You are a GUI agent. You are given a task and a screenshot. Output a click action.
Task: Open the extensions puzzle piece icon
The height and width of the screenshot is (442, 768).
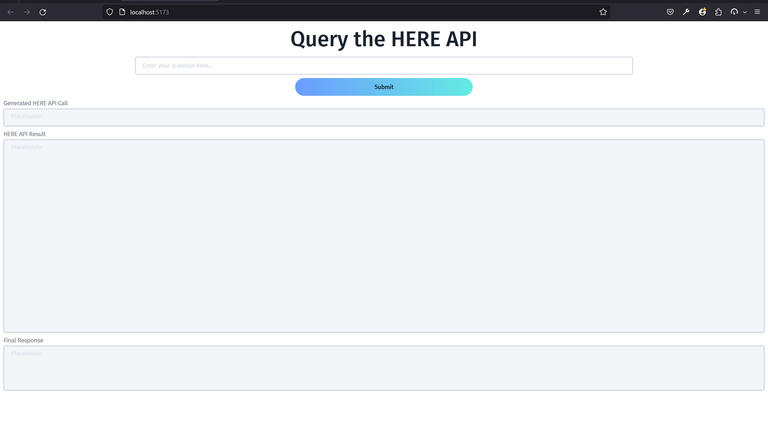point(719,12)
